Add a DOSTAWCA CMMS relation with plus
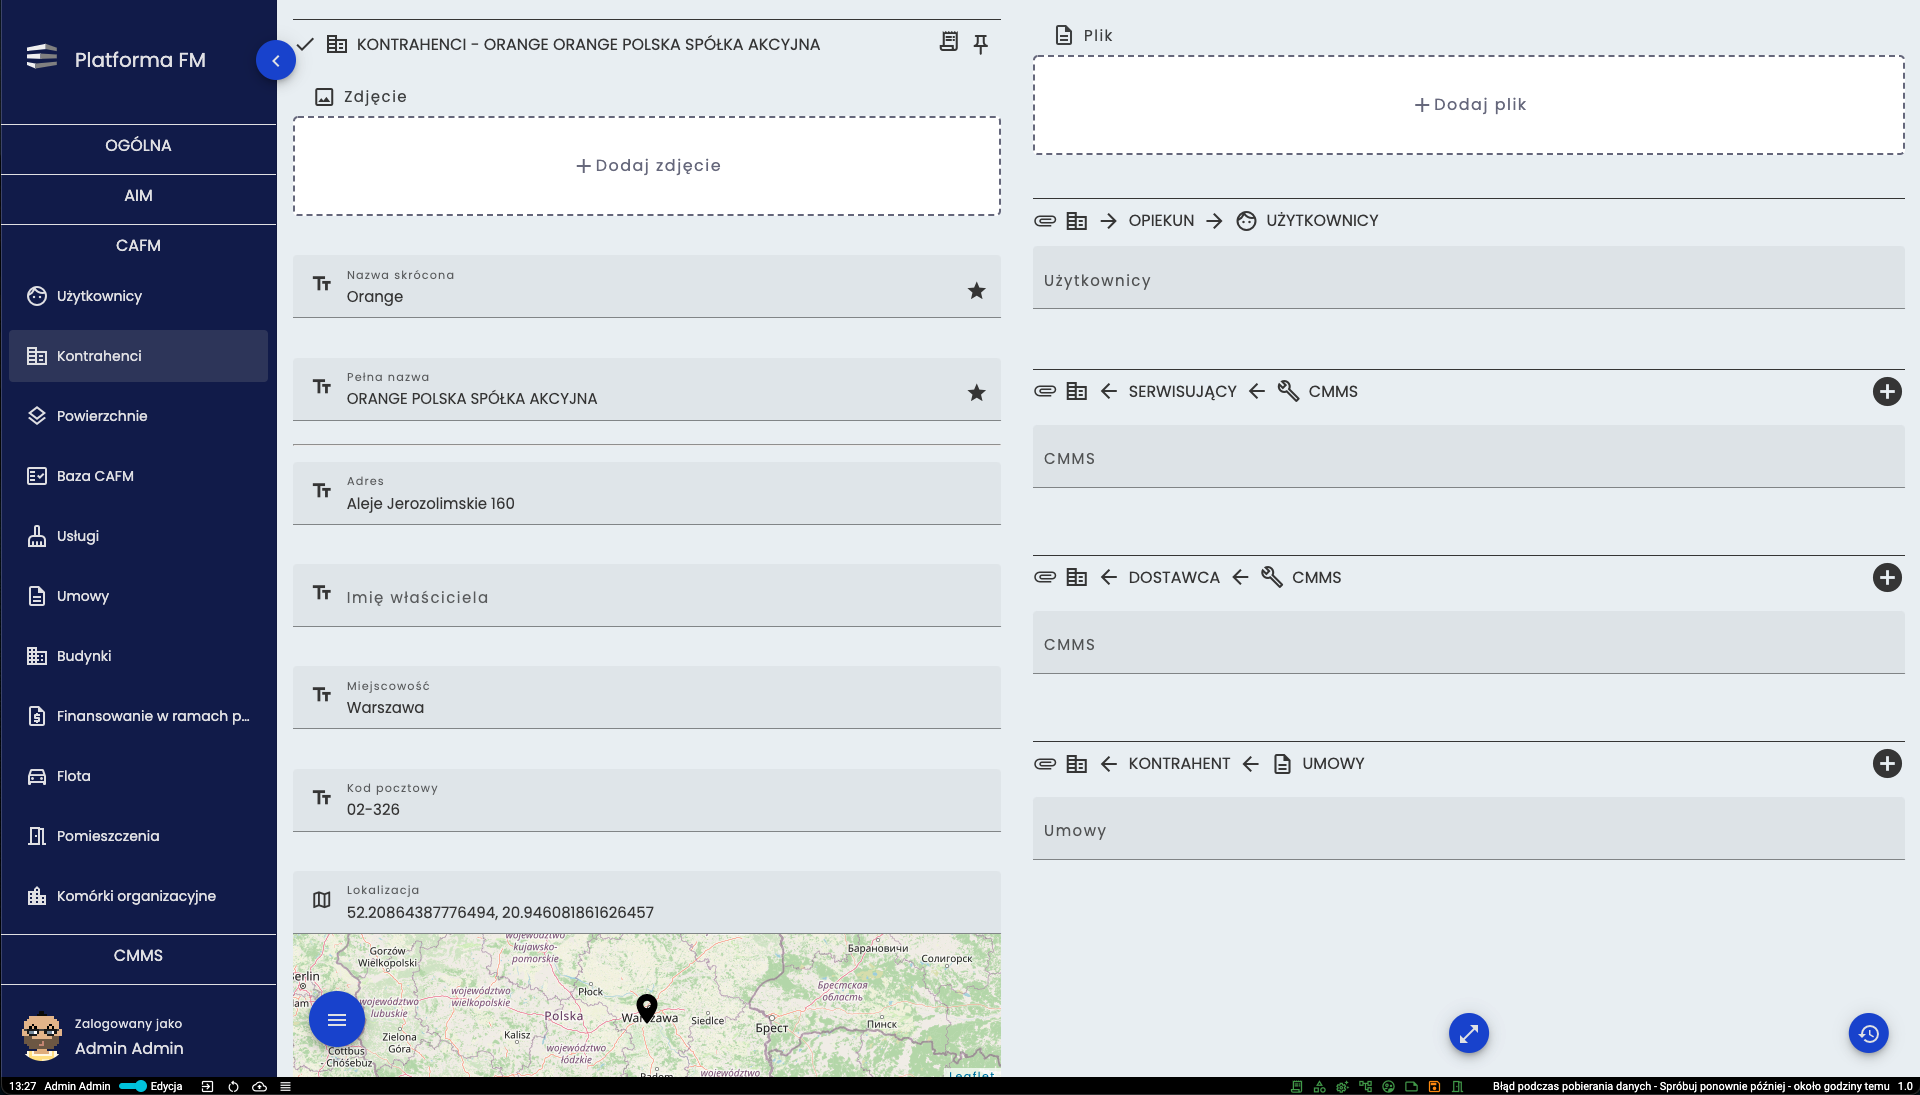The width and height of the screenshot is (1920, 1095). tap(1887, 578)
